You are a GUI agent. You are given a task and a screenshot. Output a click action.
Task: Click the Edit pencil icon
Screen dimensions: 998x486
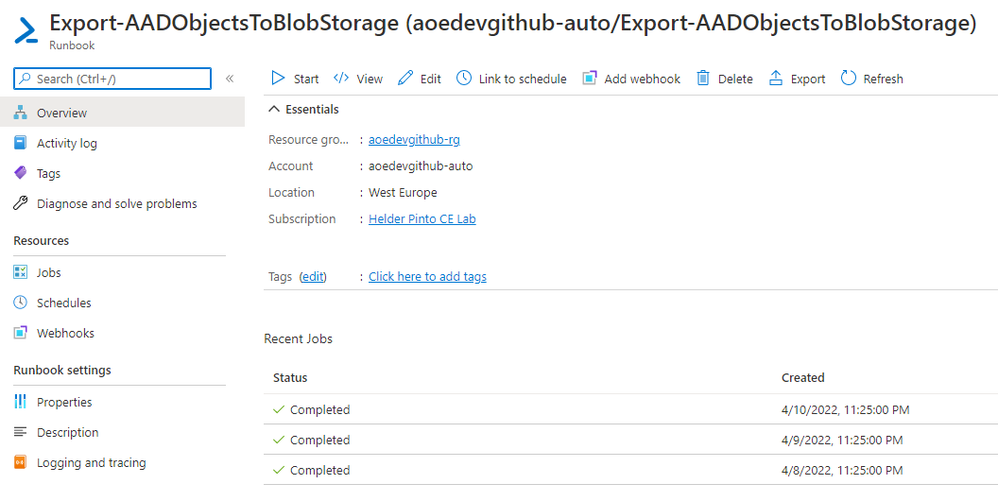405,78
